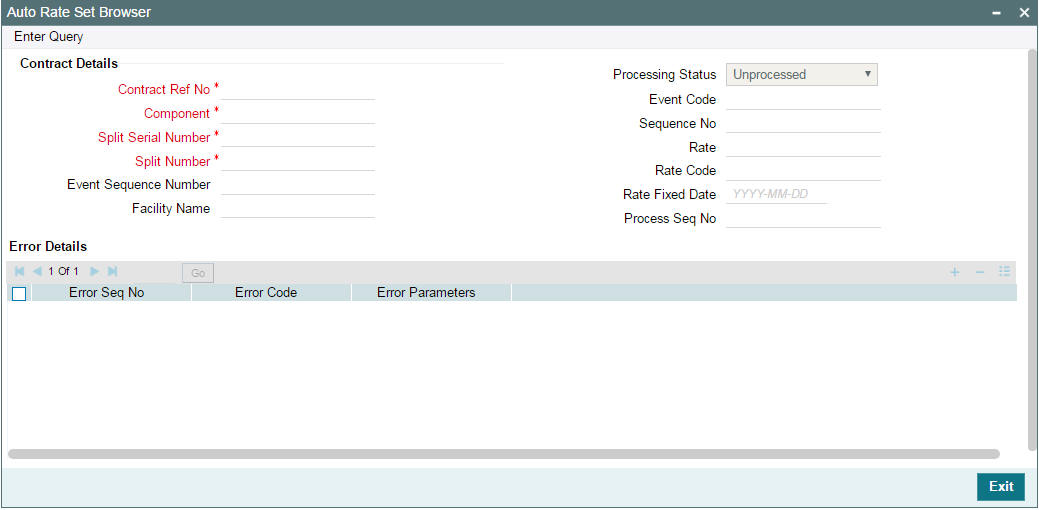
Task: Remove a row with the minus icon
Action: pos(979,272)
